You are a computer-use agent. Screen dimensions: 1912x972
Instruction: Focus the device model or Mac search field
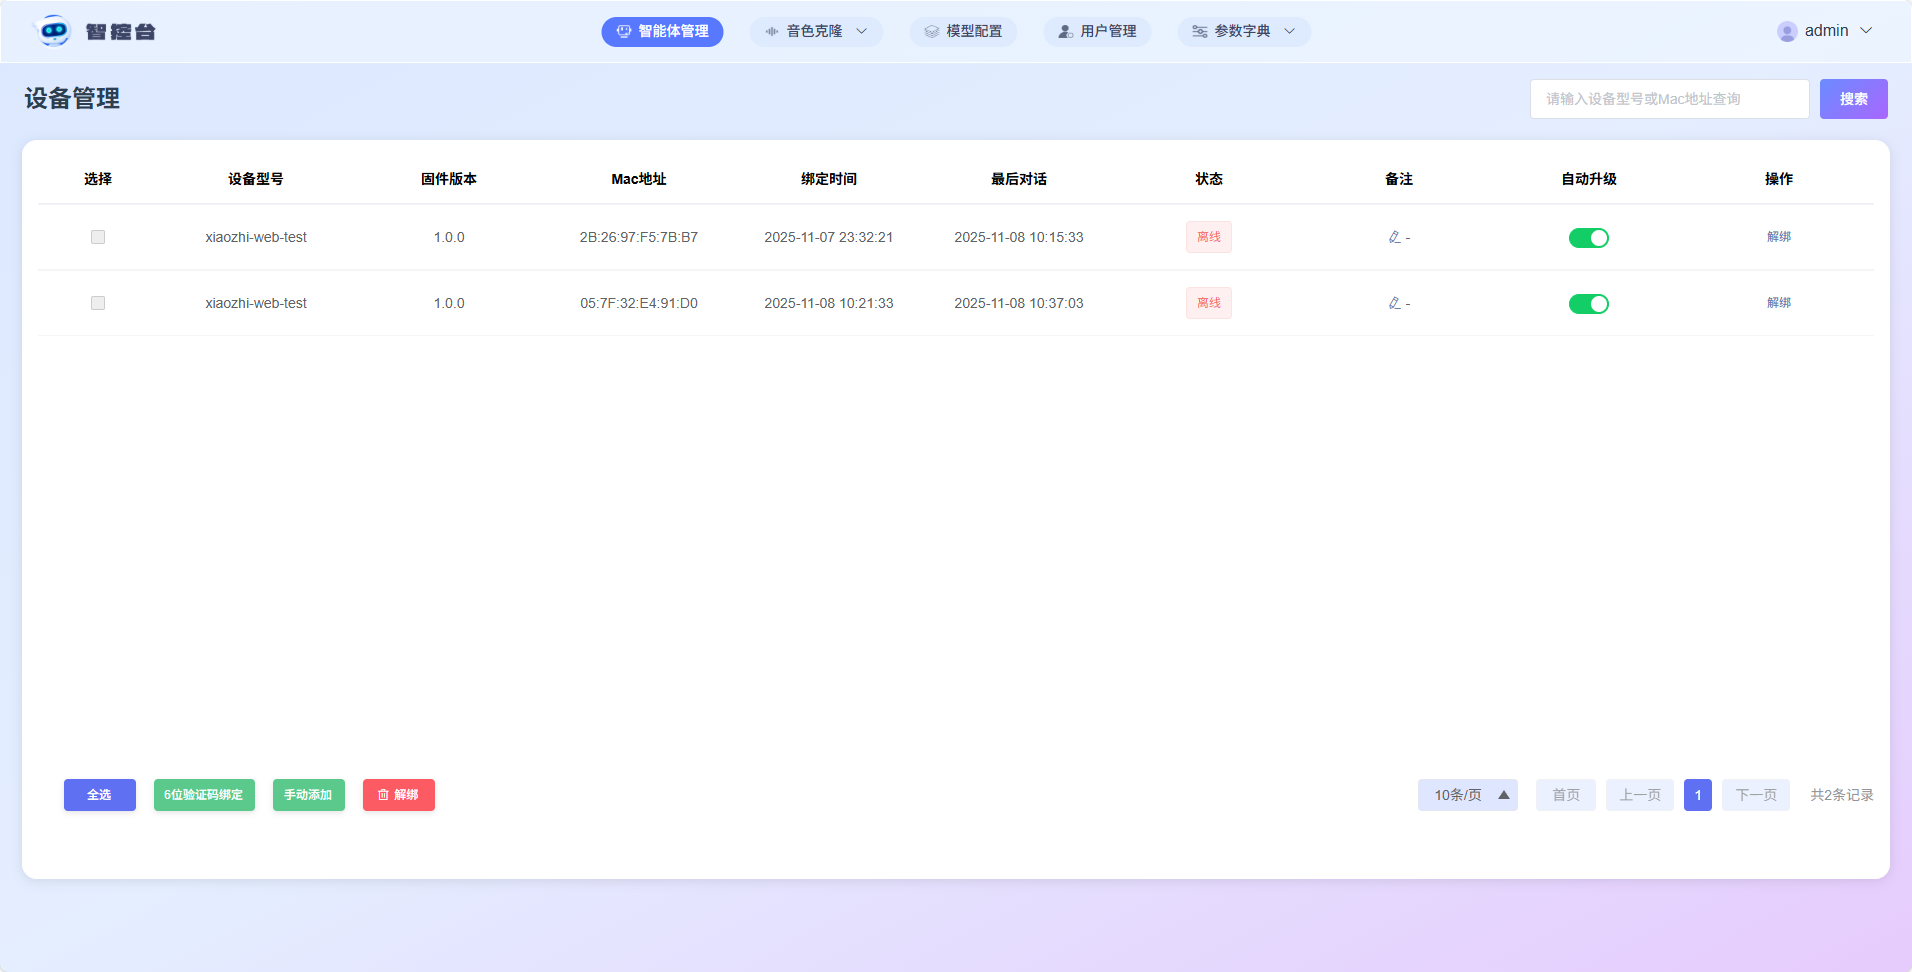[x=1668, y=99]
